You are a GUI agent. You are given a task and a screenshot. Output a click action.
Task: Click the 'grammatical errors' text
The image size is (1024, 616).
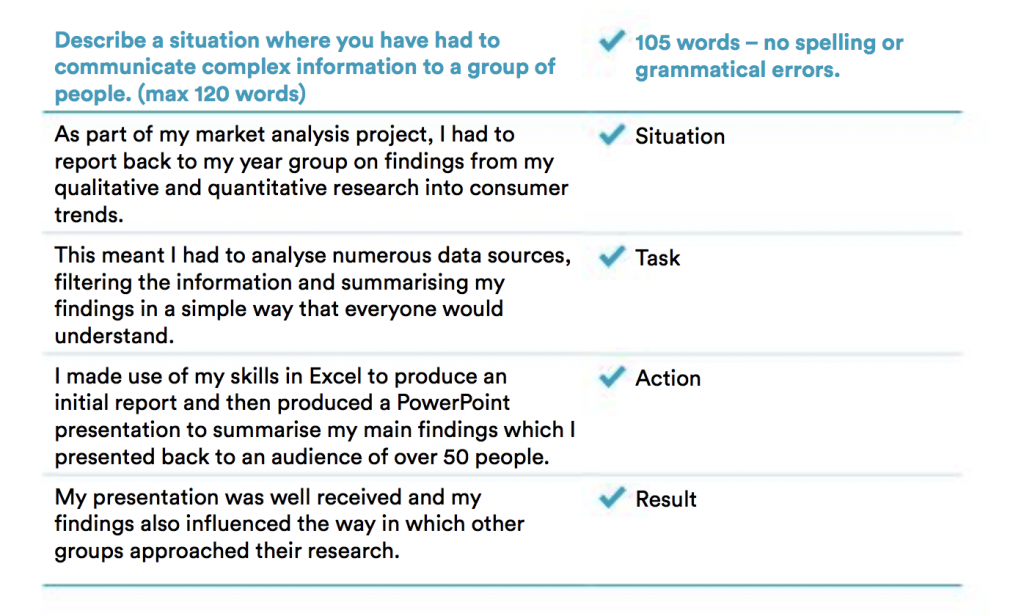(737, 71)
